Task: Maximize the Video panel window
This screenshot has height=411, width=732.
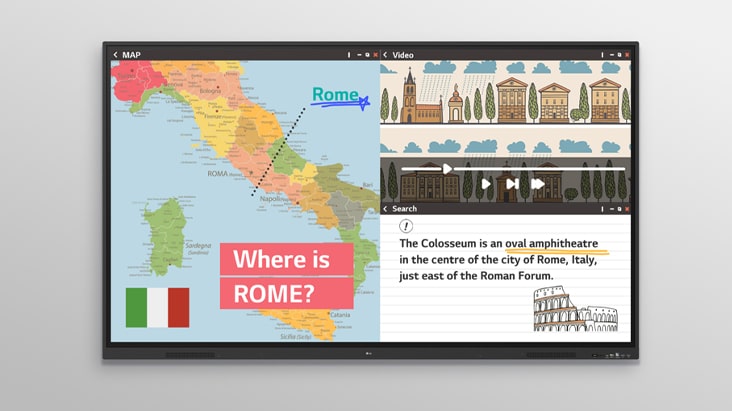Action: click(619, 55)
